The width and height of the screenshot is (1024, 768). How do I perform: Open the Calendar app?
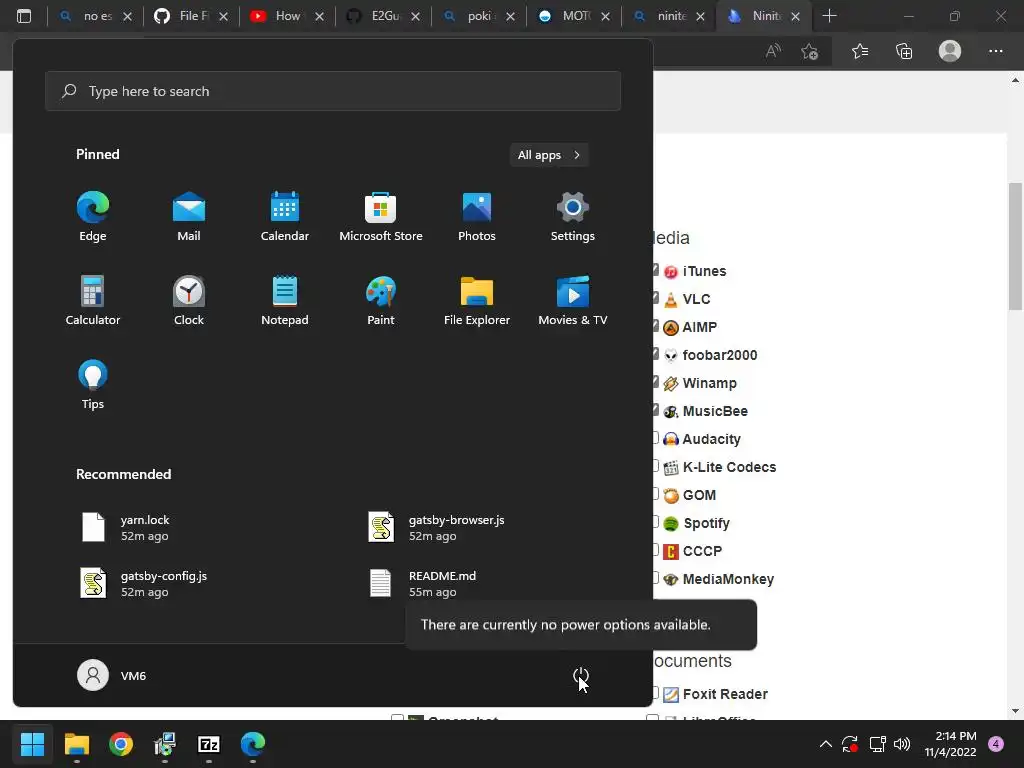point(285,217)
